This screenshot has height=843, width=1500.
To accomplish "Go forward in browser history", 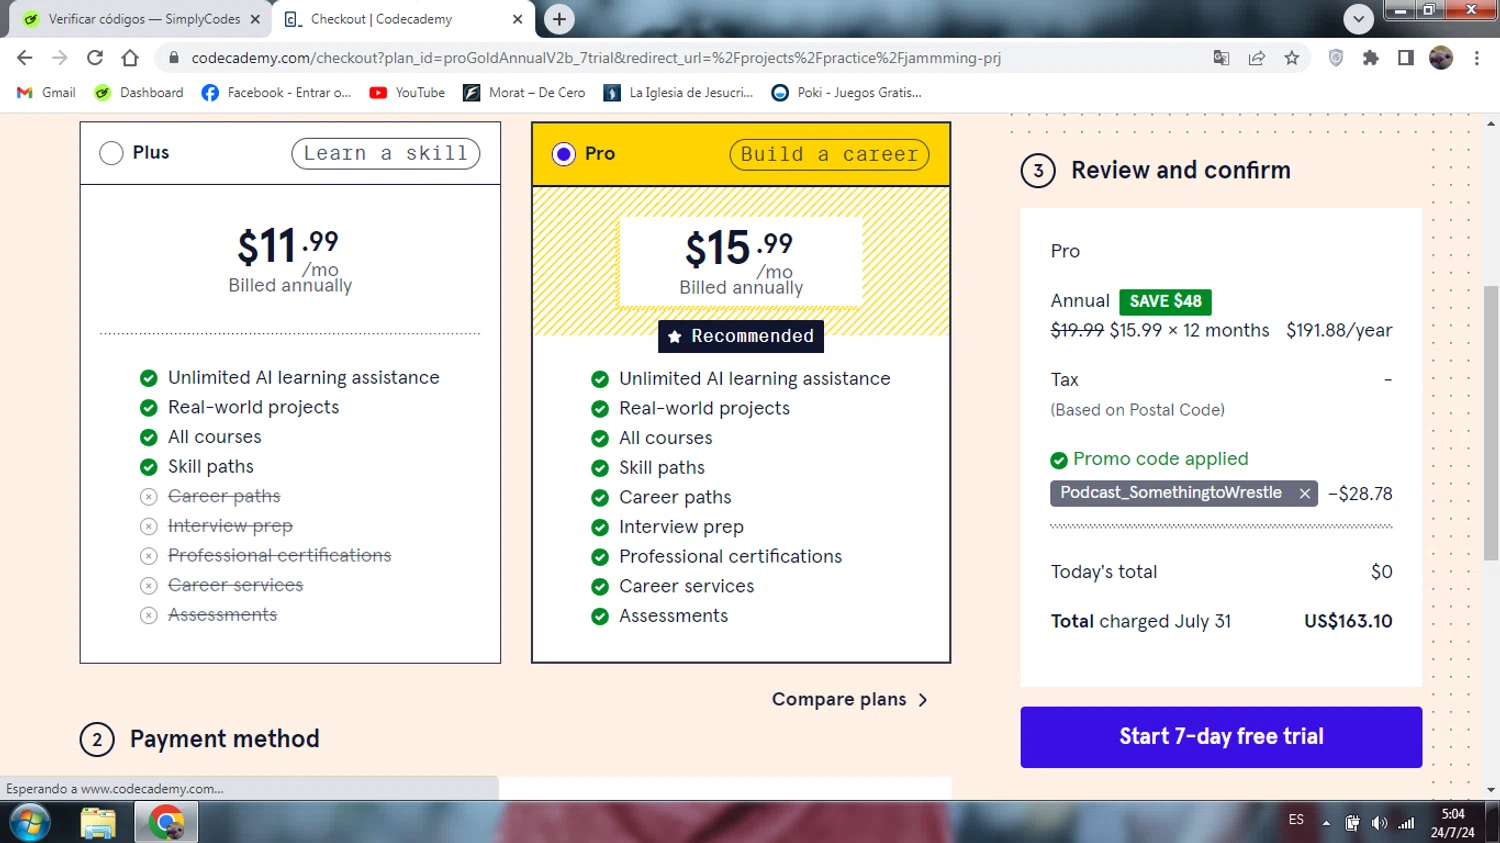I will click(x=60, y=58).
